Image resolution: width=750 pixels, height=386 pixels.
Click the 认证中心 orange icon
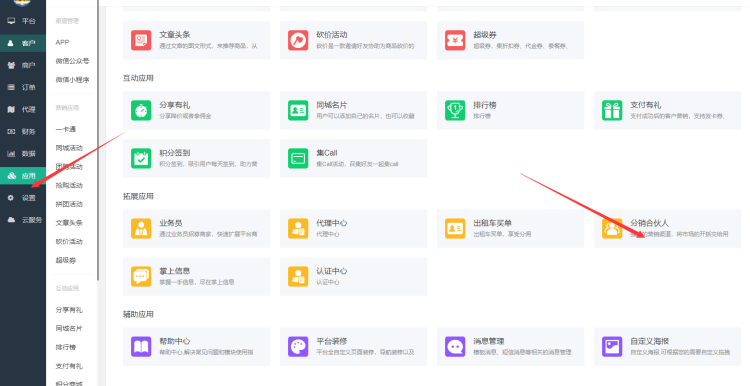(298, 276)
